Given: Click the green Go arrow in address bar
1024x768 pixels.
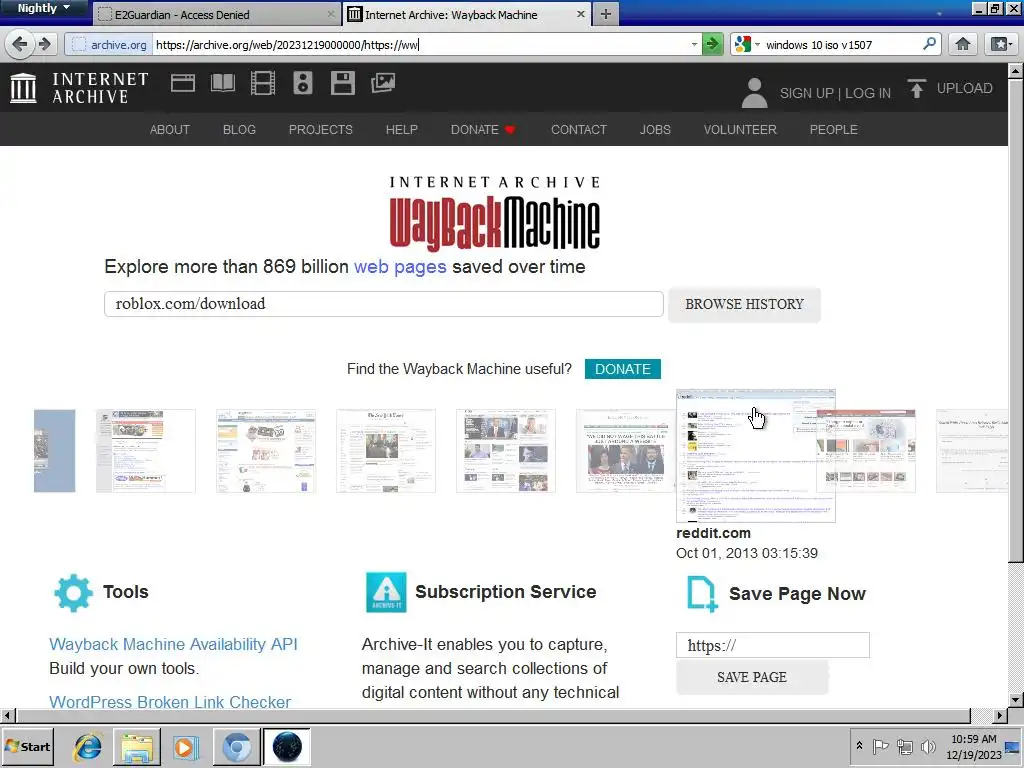Looking at the screenshot, I should pyautogui.click(x=712, y=44).
